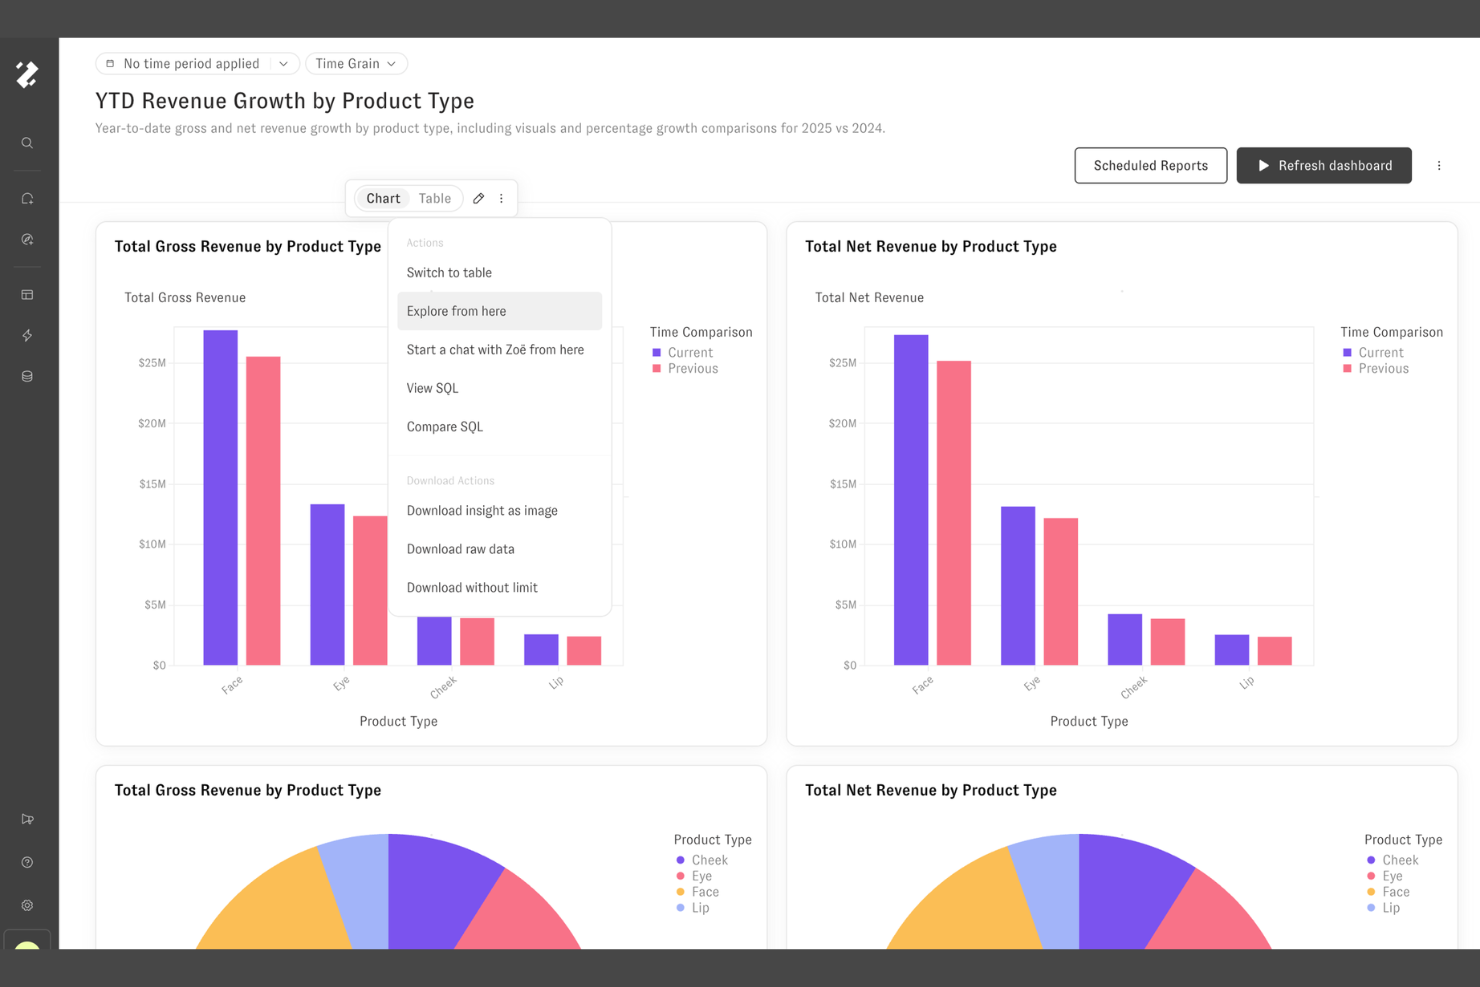Select 'Download insight as image'

[499, 511]
